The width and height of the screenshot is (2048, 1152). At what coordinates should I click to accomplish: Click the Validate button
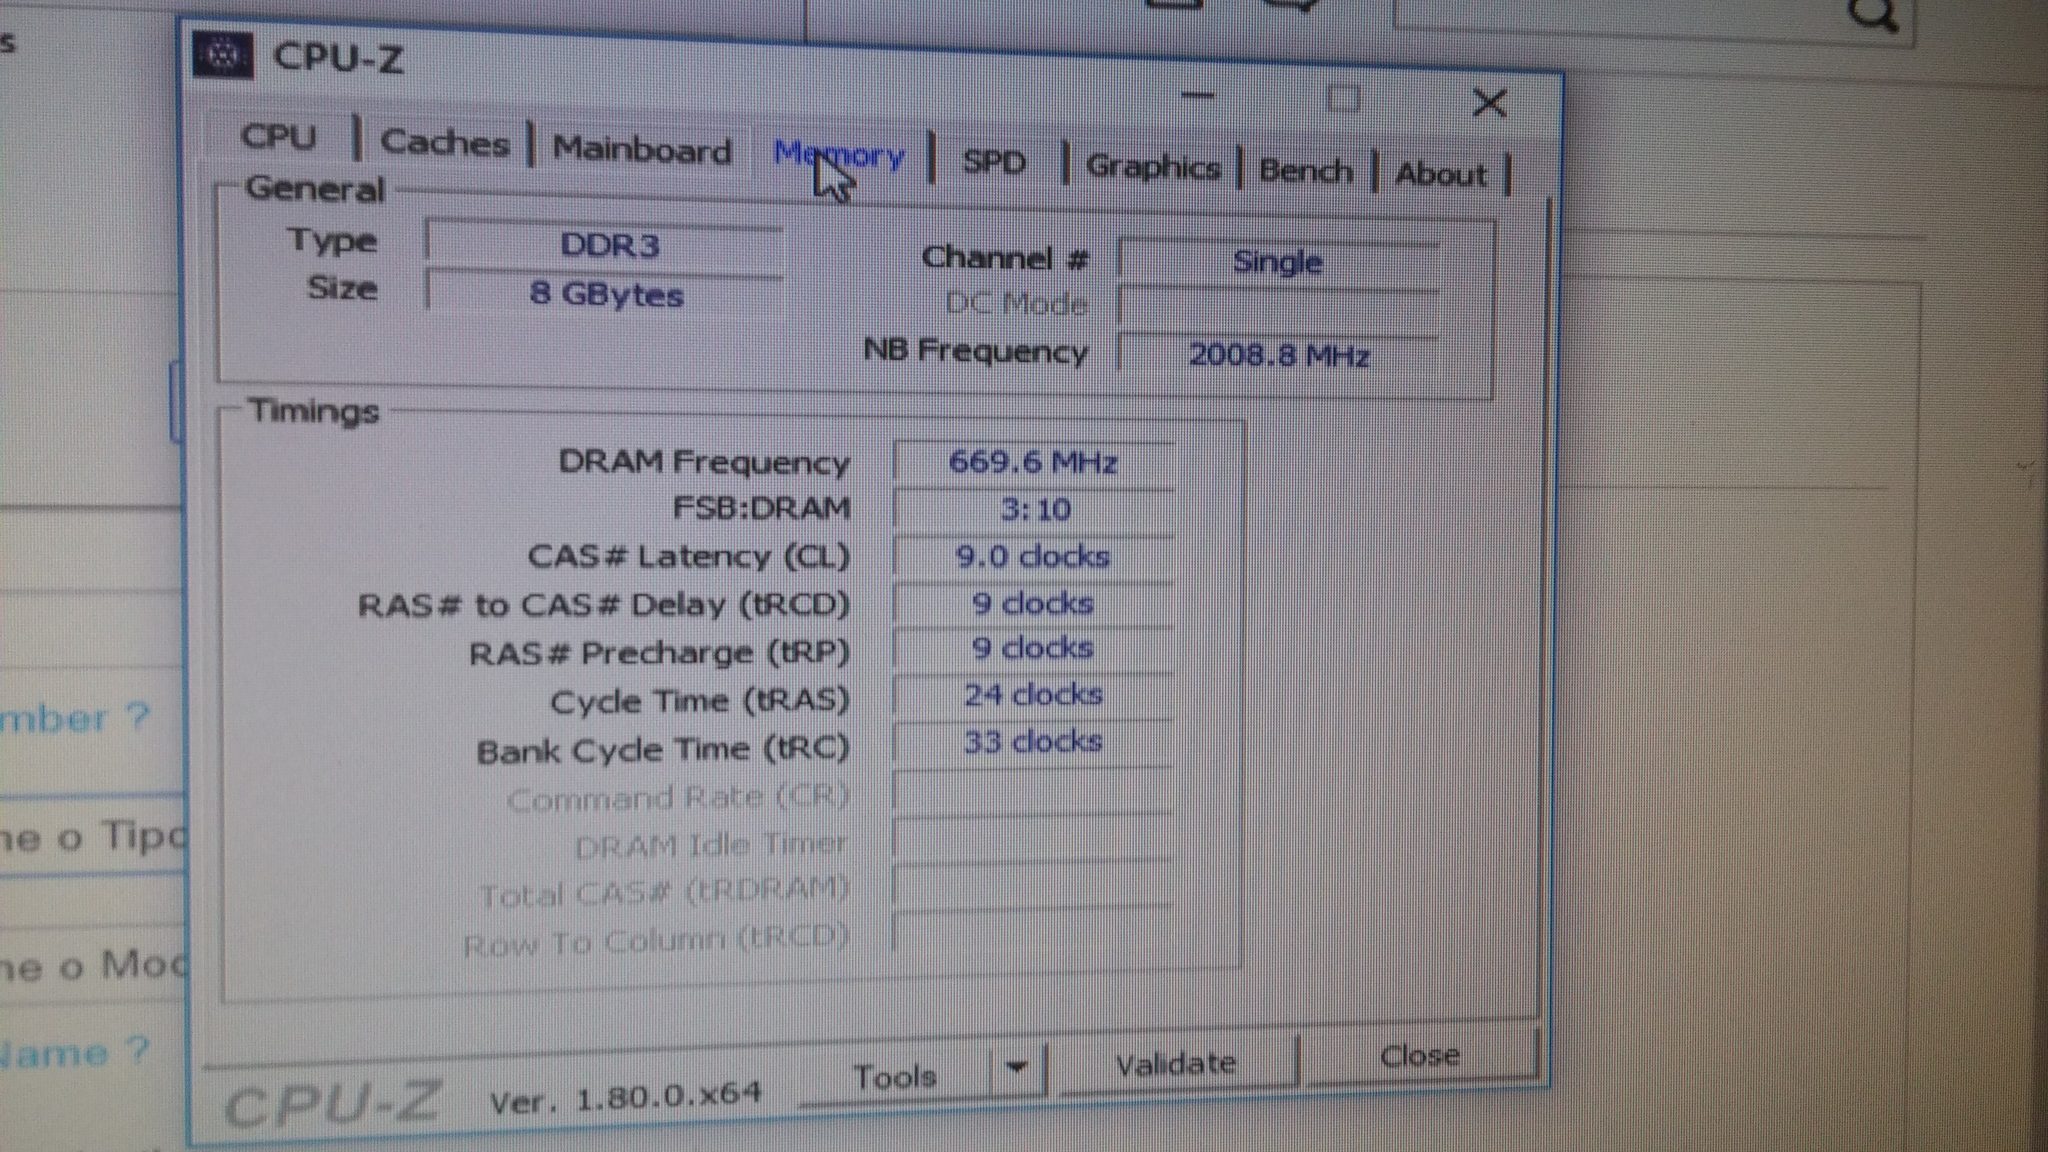tap(1176, 1063)
